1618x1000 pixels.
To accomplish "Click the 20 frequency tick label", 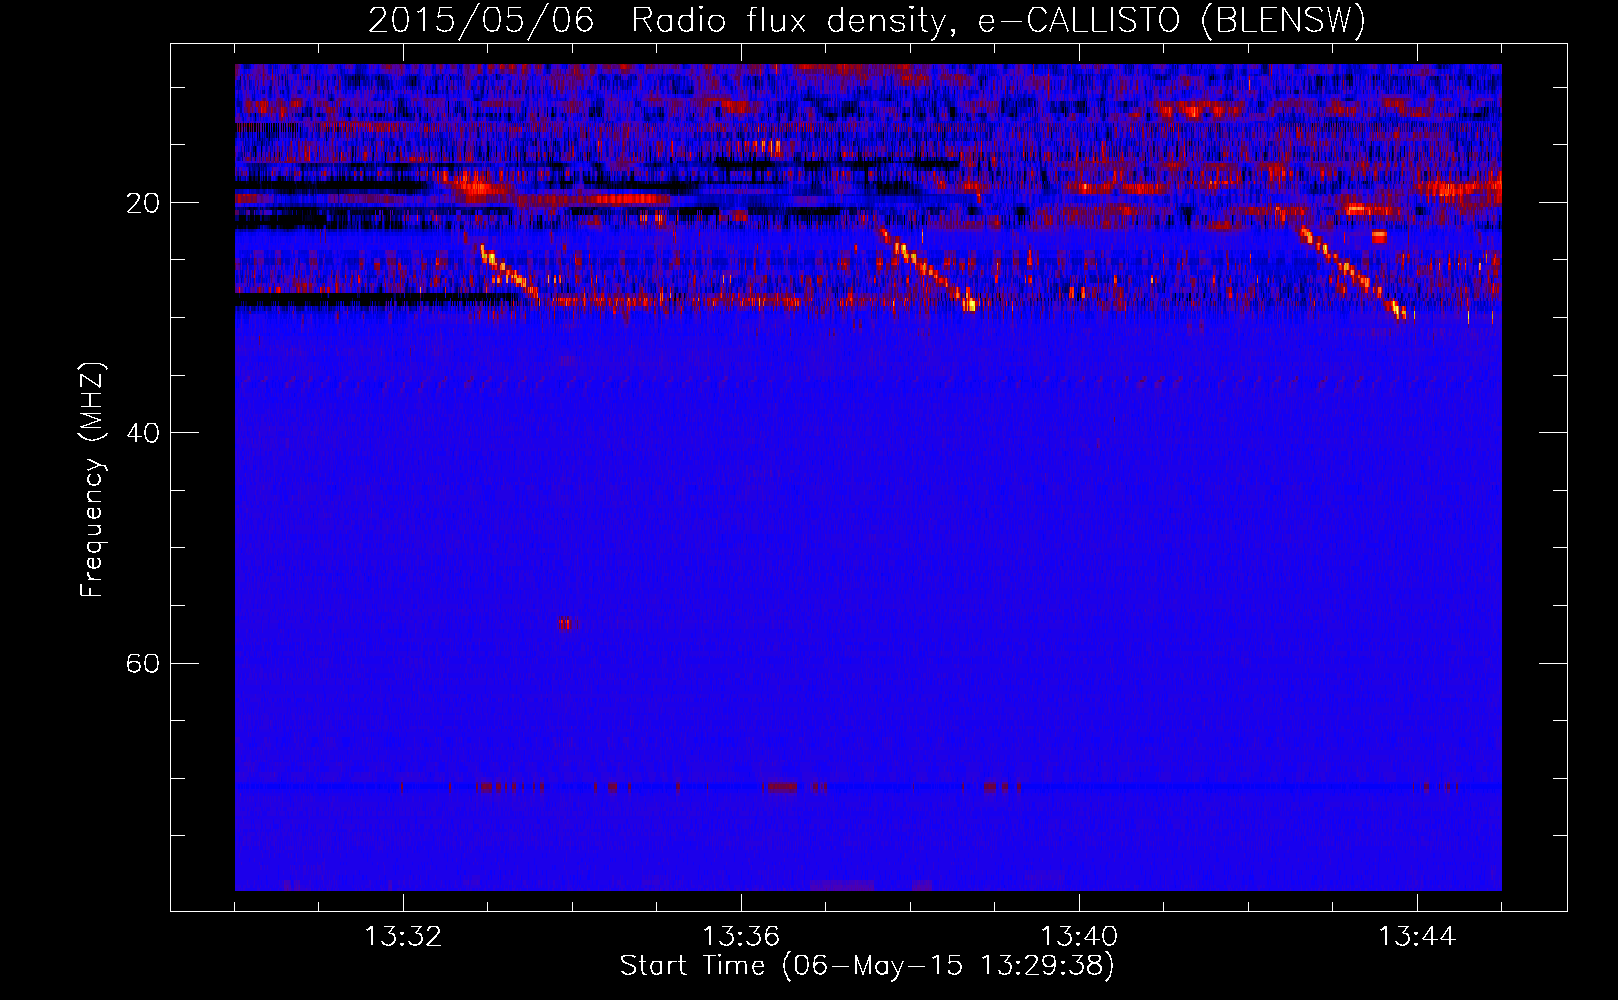I will [142, 203].
